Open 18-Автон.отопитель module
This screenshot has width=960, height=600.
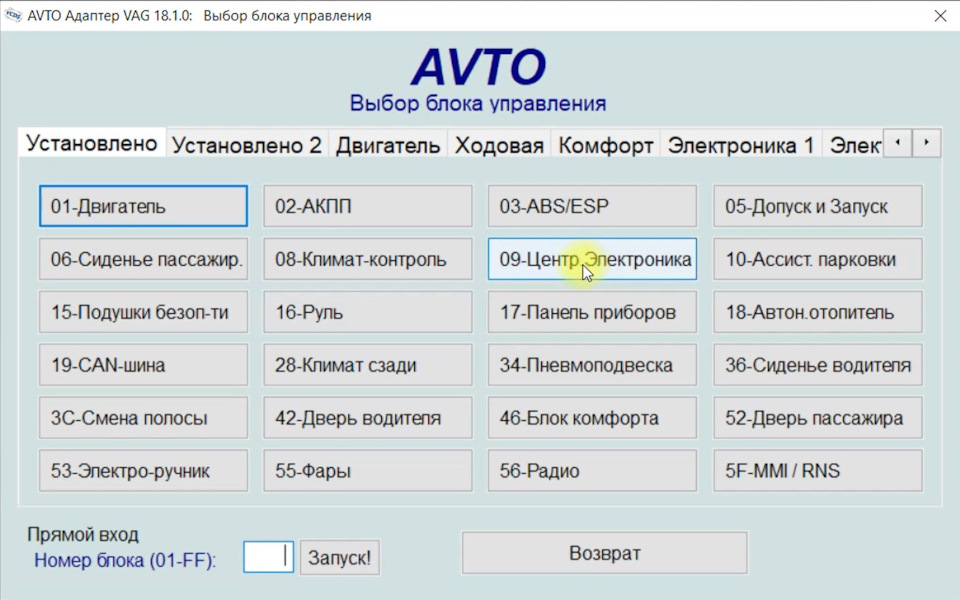[818, 312]
